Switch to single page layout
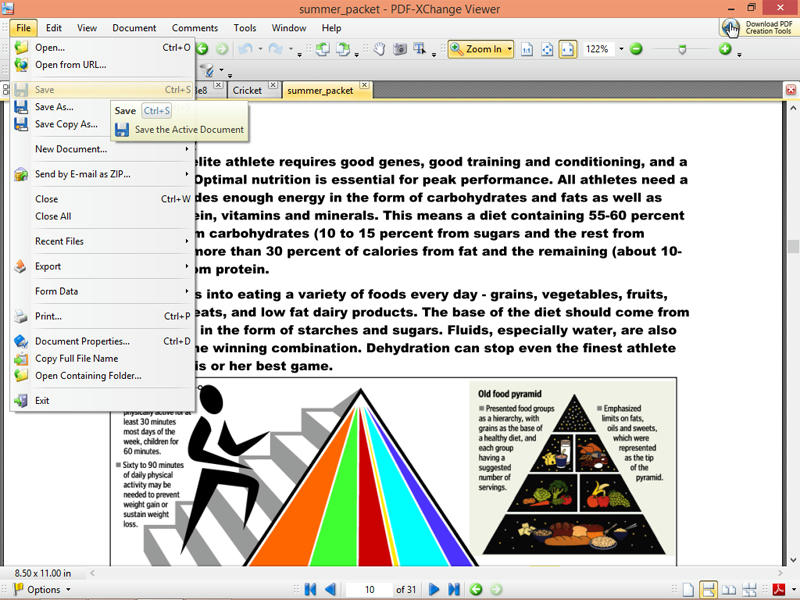The image size is (800, 600). coord(688,589)
